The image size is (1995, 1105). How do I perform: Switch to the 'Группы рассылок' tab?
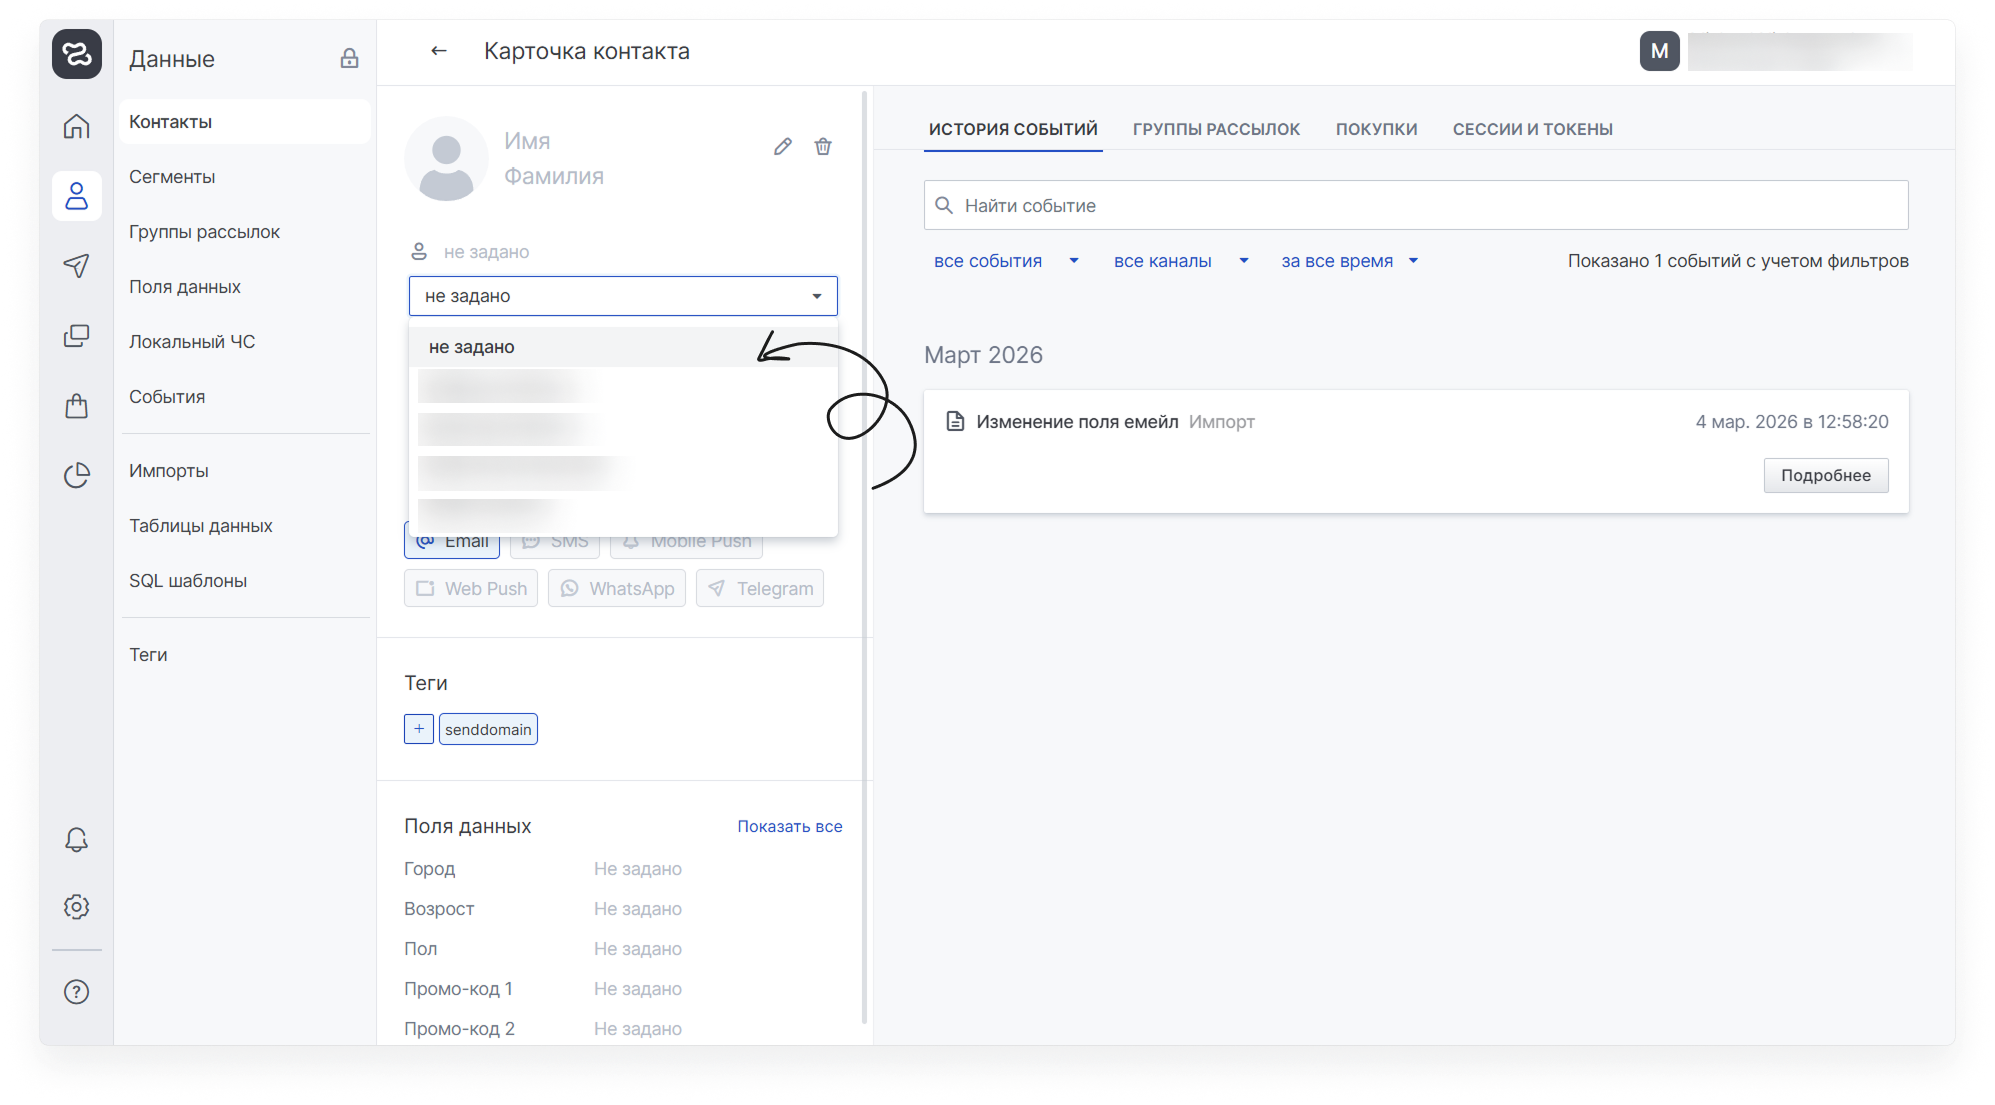click(x=1216, y=129)
